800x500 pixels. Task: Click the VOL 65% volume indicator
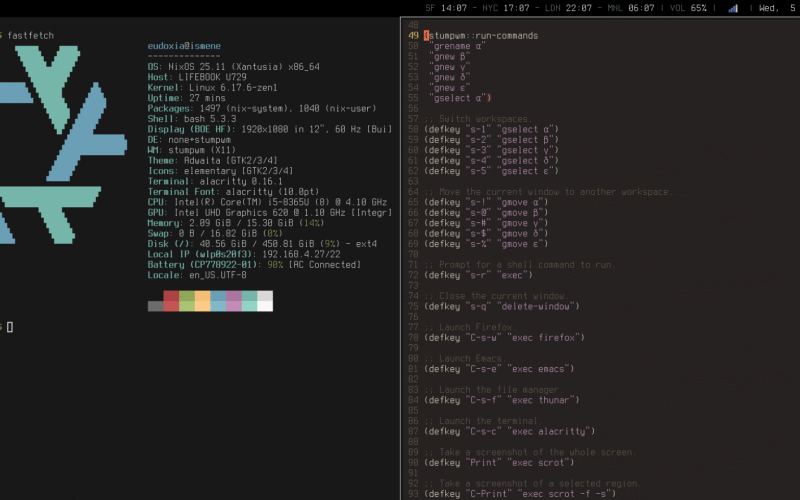[x=687, y=8]
